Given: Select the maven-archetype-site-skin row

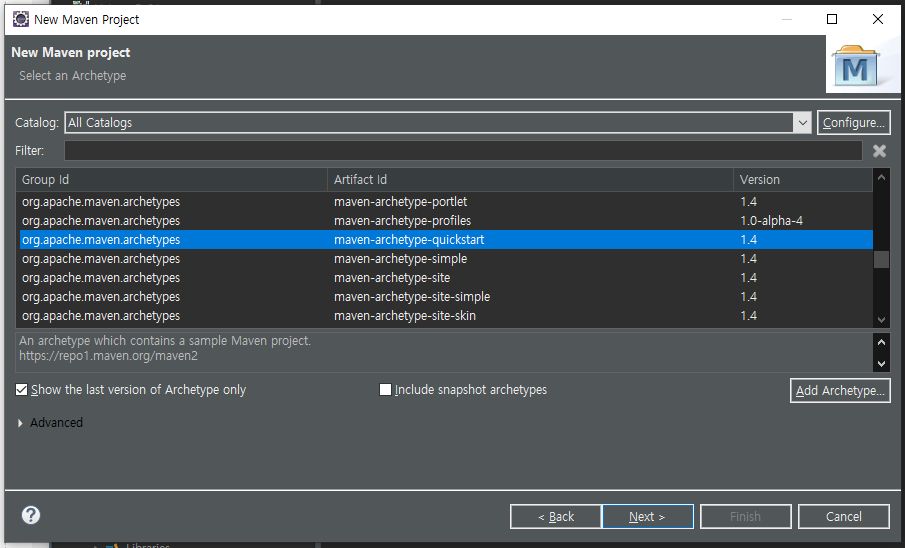Looking at the screenshot, I should coord(445,316).
